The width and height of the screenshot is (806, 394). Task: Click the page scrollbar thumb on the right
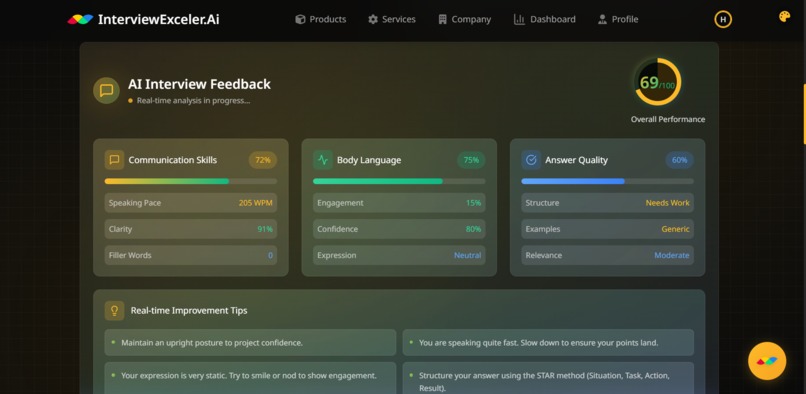point(804,114)
